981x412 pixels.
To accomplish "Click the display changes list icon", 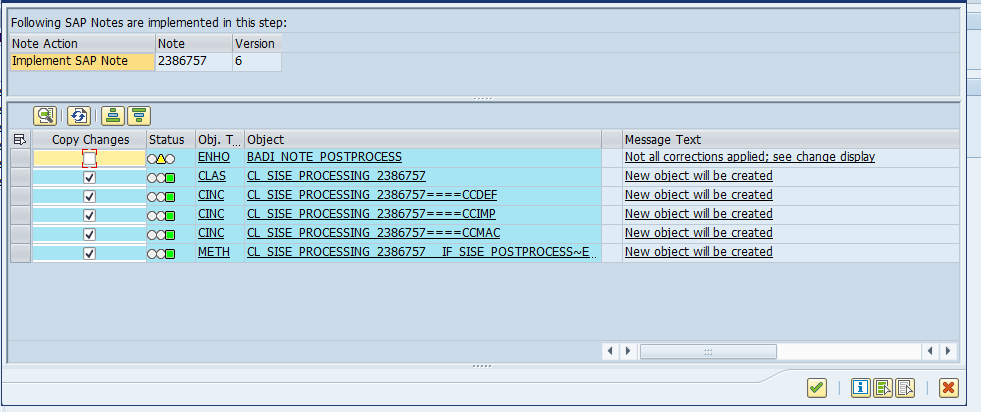I will coord(883,388).
